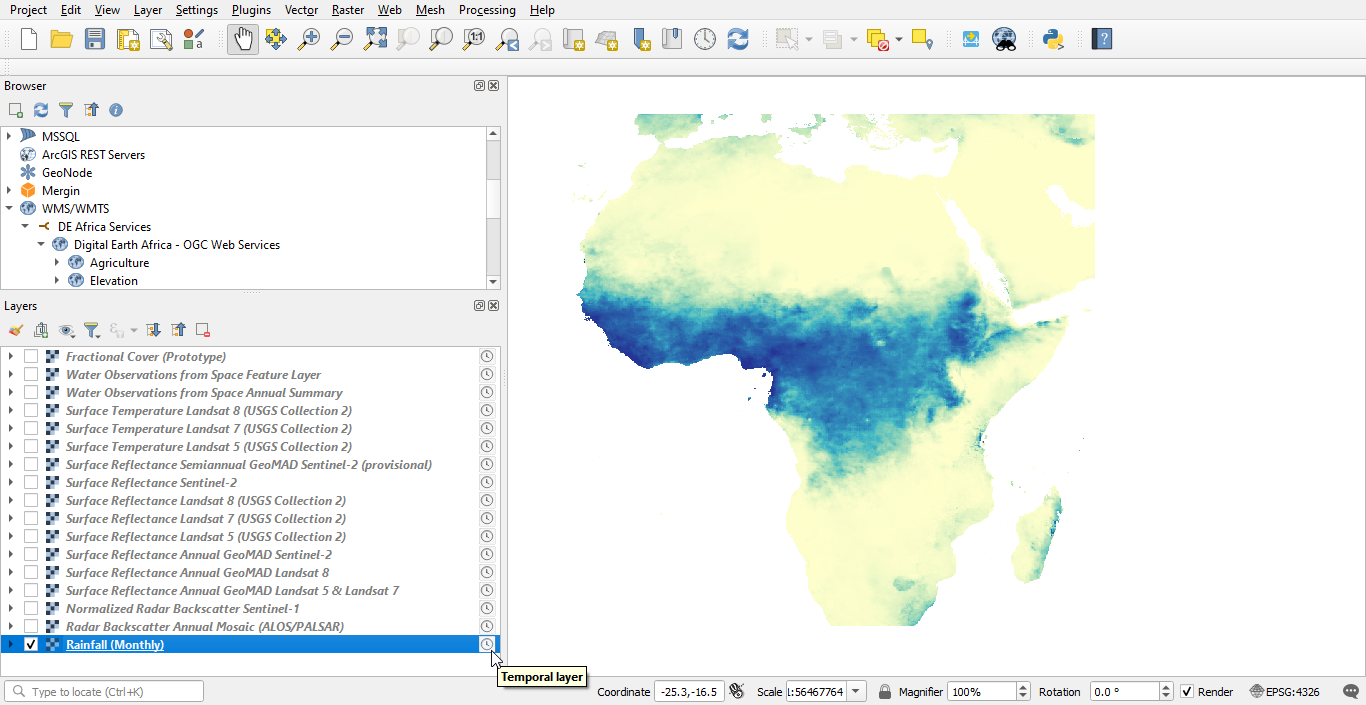Expand the Agriculture service node
Image resolution: width=1366 pixels, height=705 pixels.
(x=57, y=262)
